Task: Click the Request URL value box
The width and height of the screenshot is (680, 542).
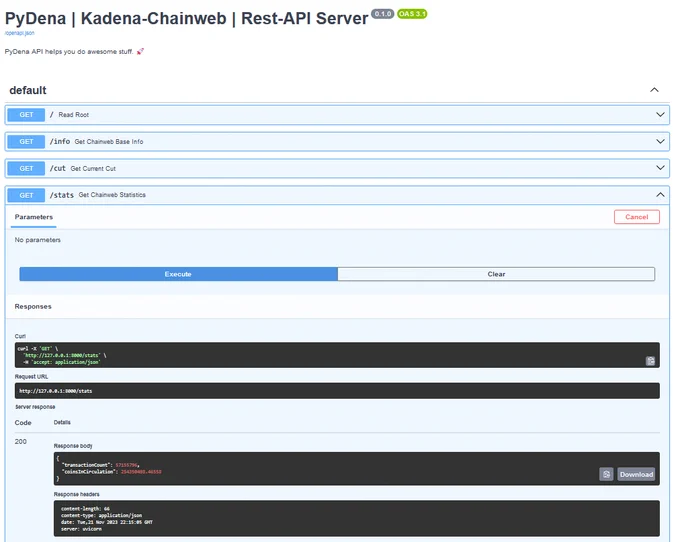Action: click(337, 391)
